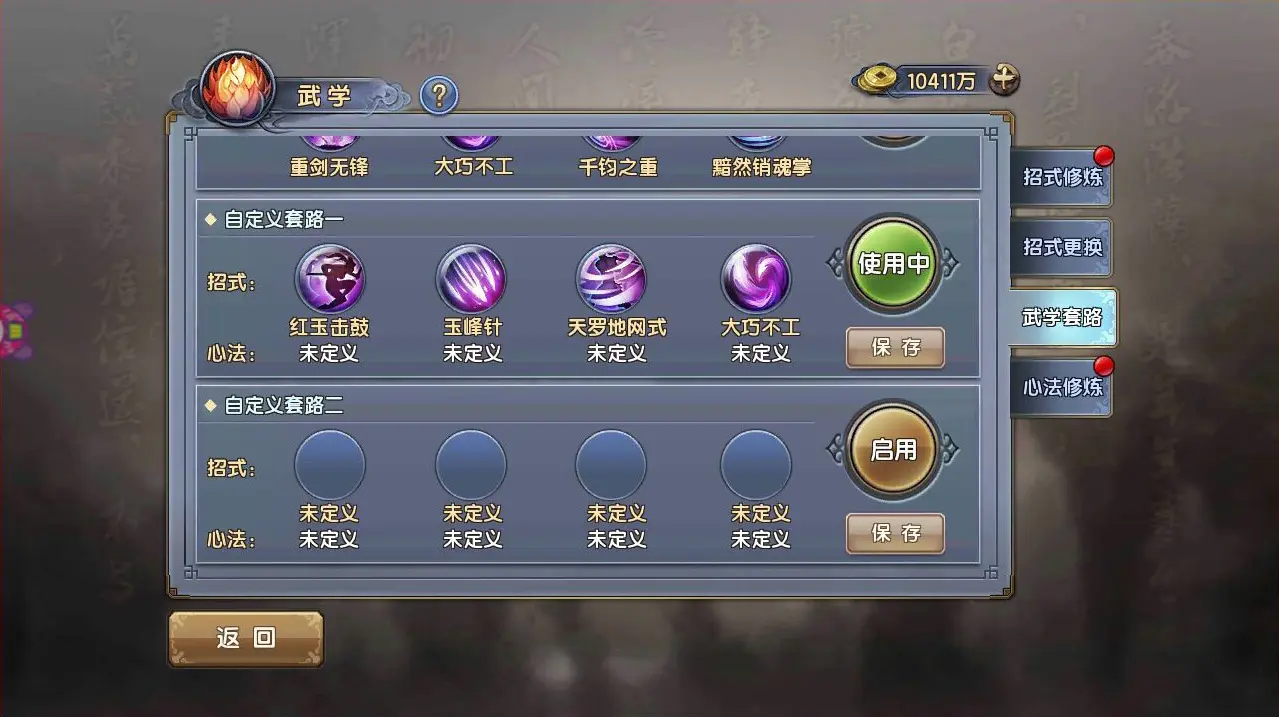Viewport: 1279px width, 717px height.
Task: Add gold with the plus icon
Action: pos(1005,79)
